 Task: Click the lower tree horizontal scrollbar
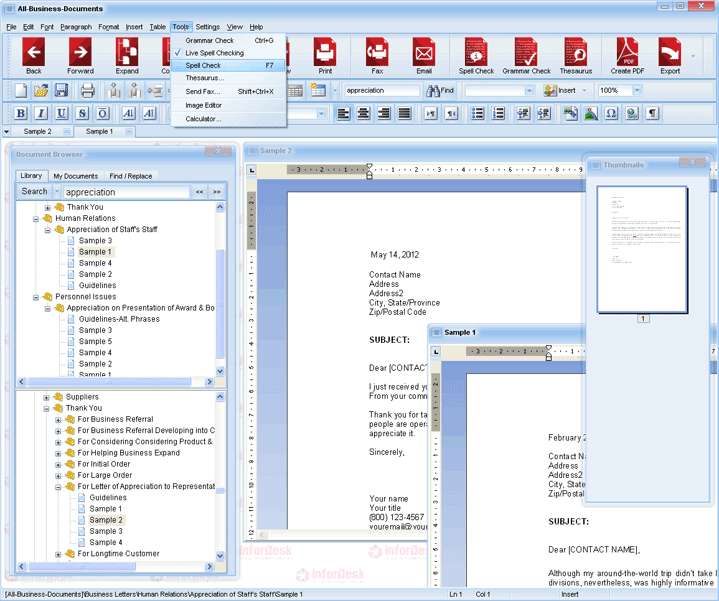coord(82,567)
